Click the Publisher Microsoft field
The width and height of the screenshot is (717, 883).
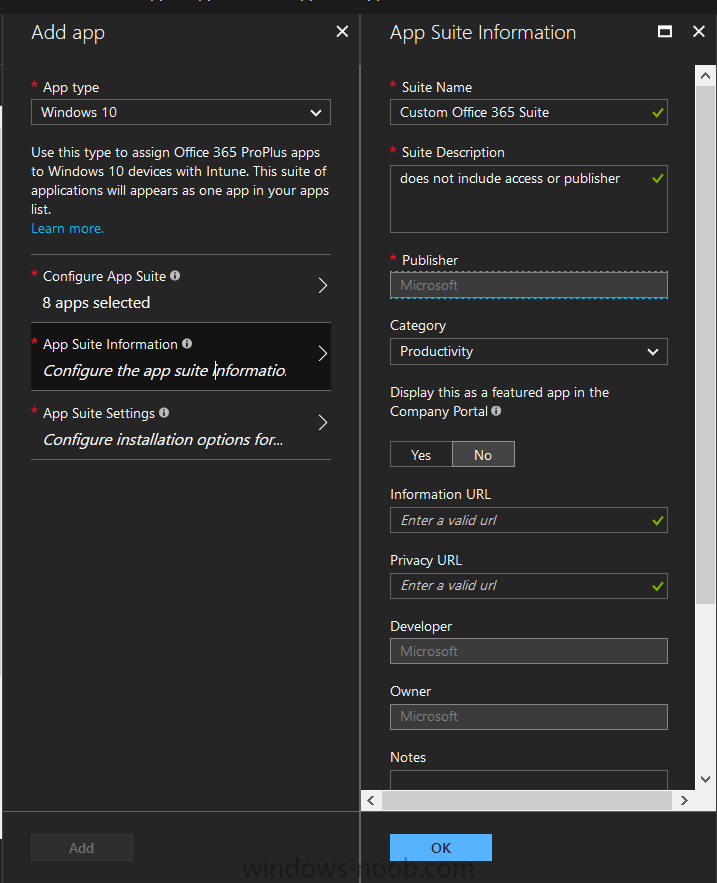click(528, 285)
